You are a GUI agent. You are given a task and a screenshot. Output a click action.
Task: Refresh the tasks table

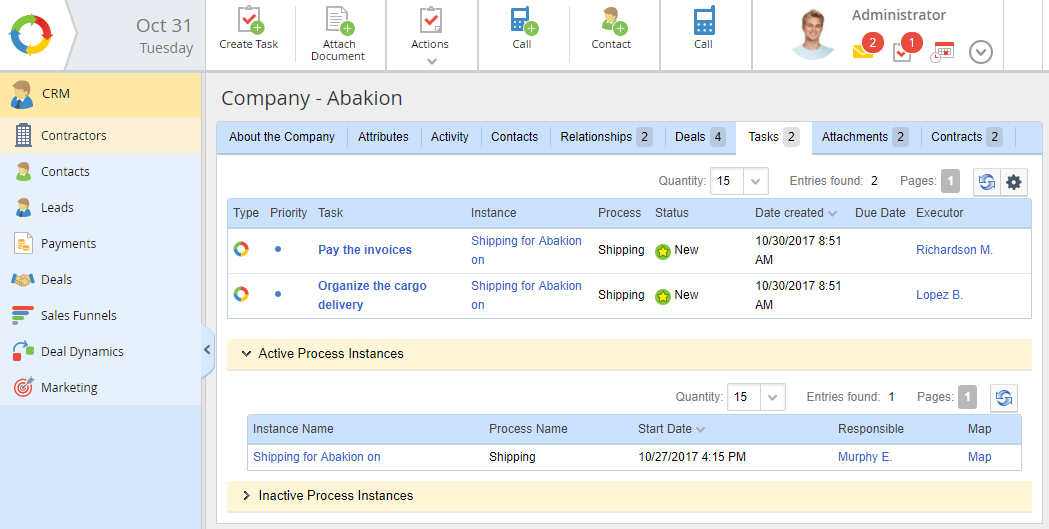(987, 182)
